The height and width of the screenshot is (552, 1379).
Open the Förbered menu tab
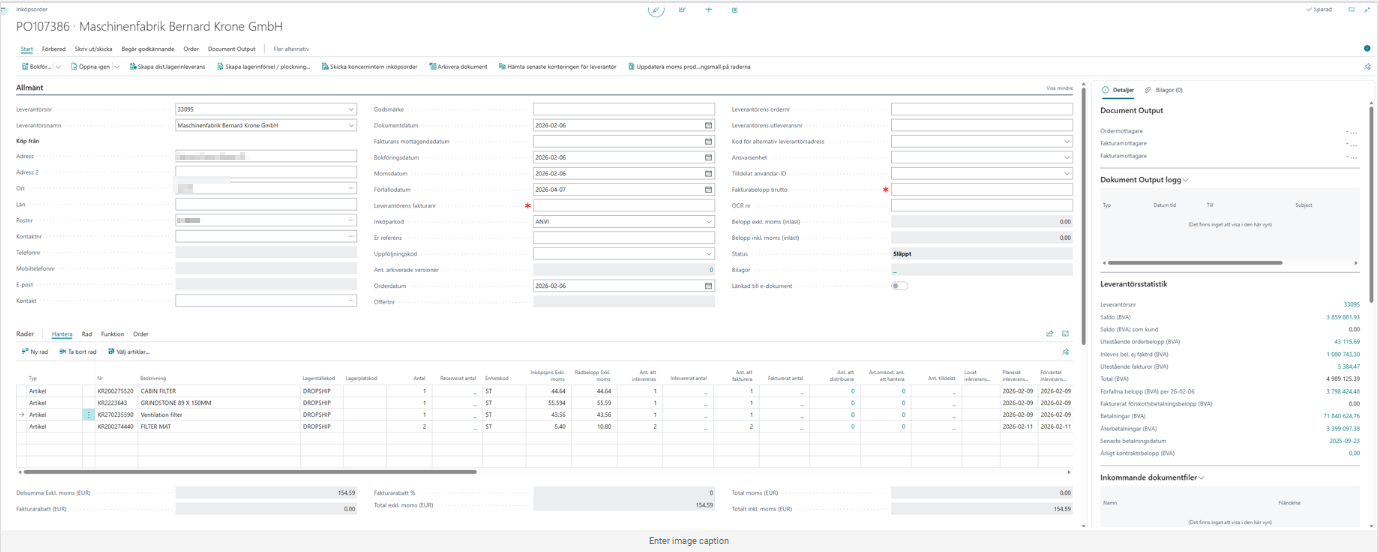[54, 49]
